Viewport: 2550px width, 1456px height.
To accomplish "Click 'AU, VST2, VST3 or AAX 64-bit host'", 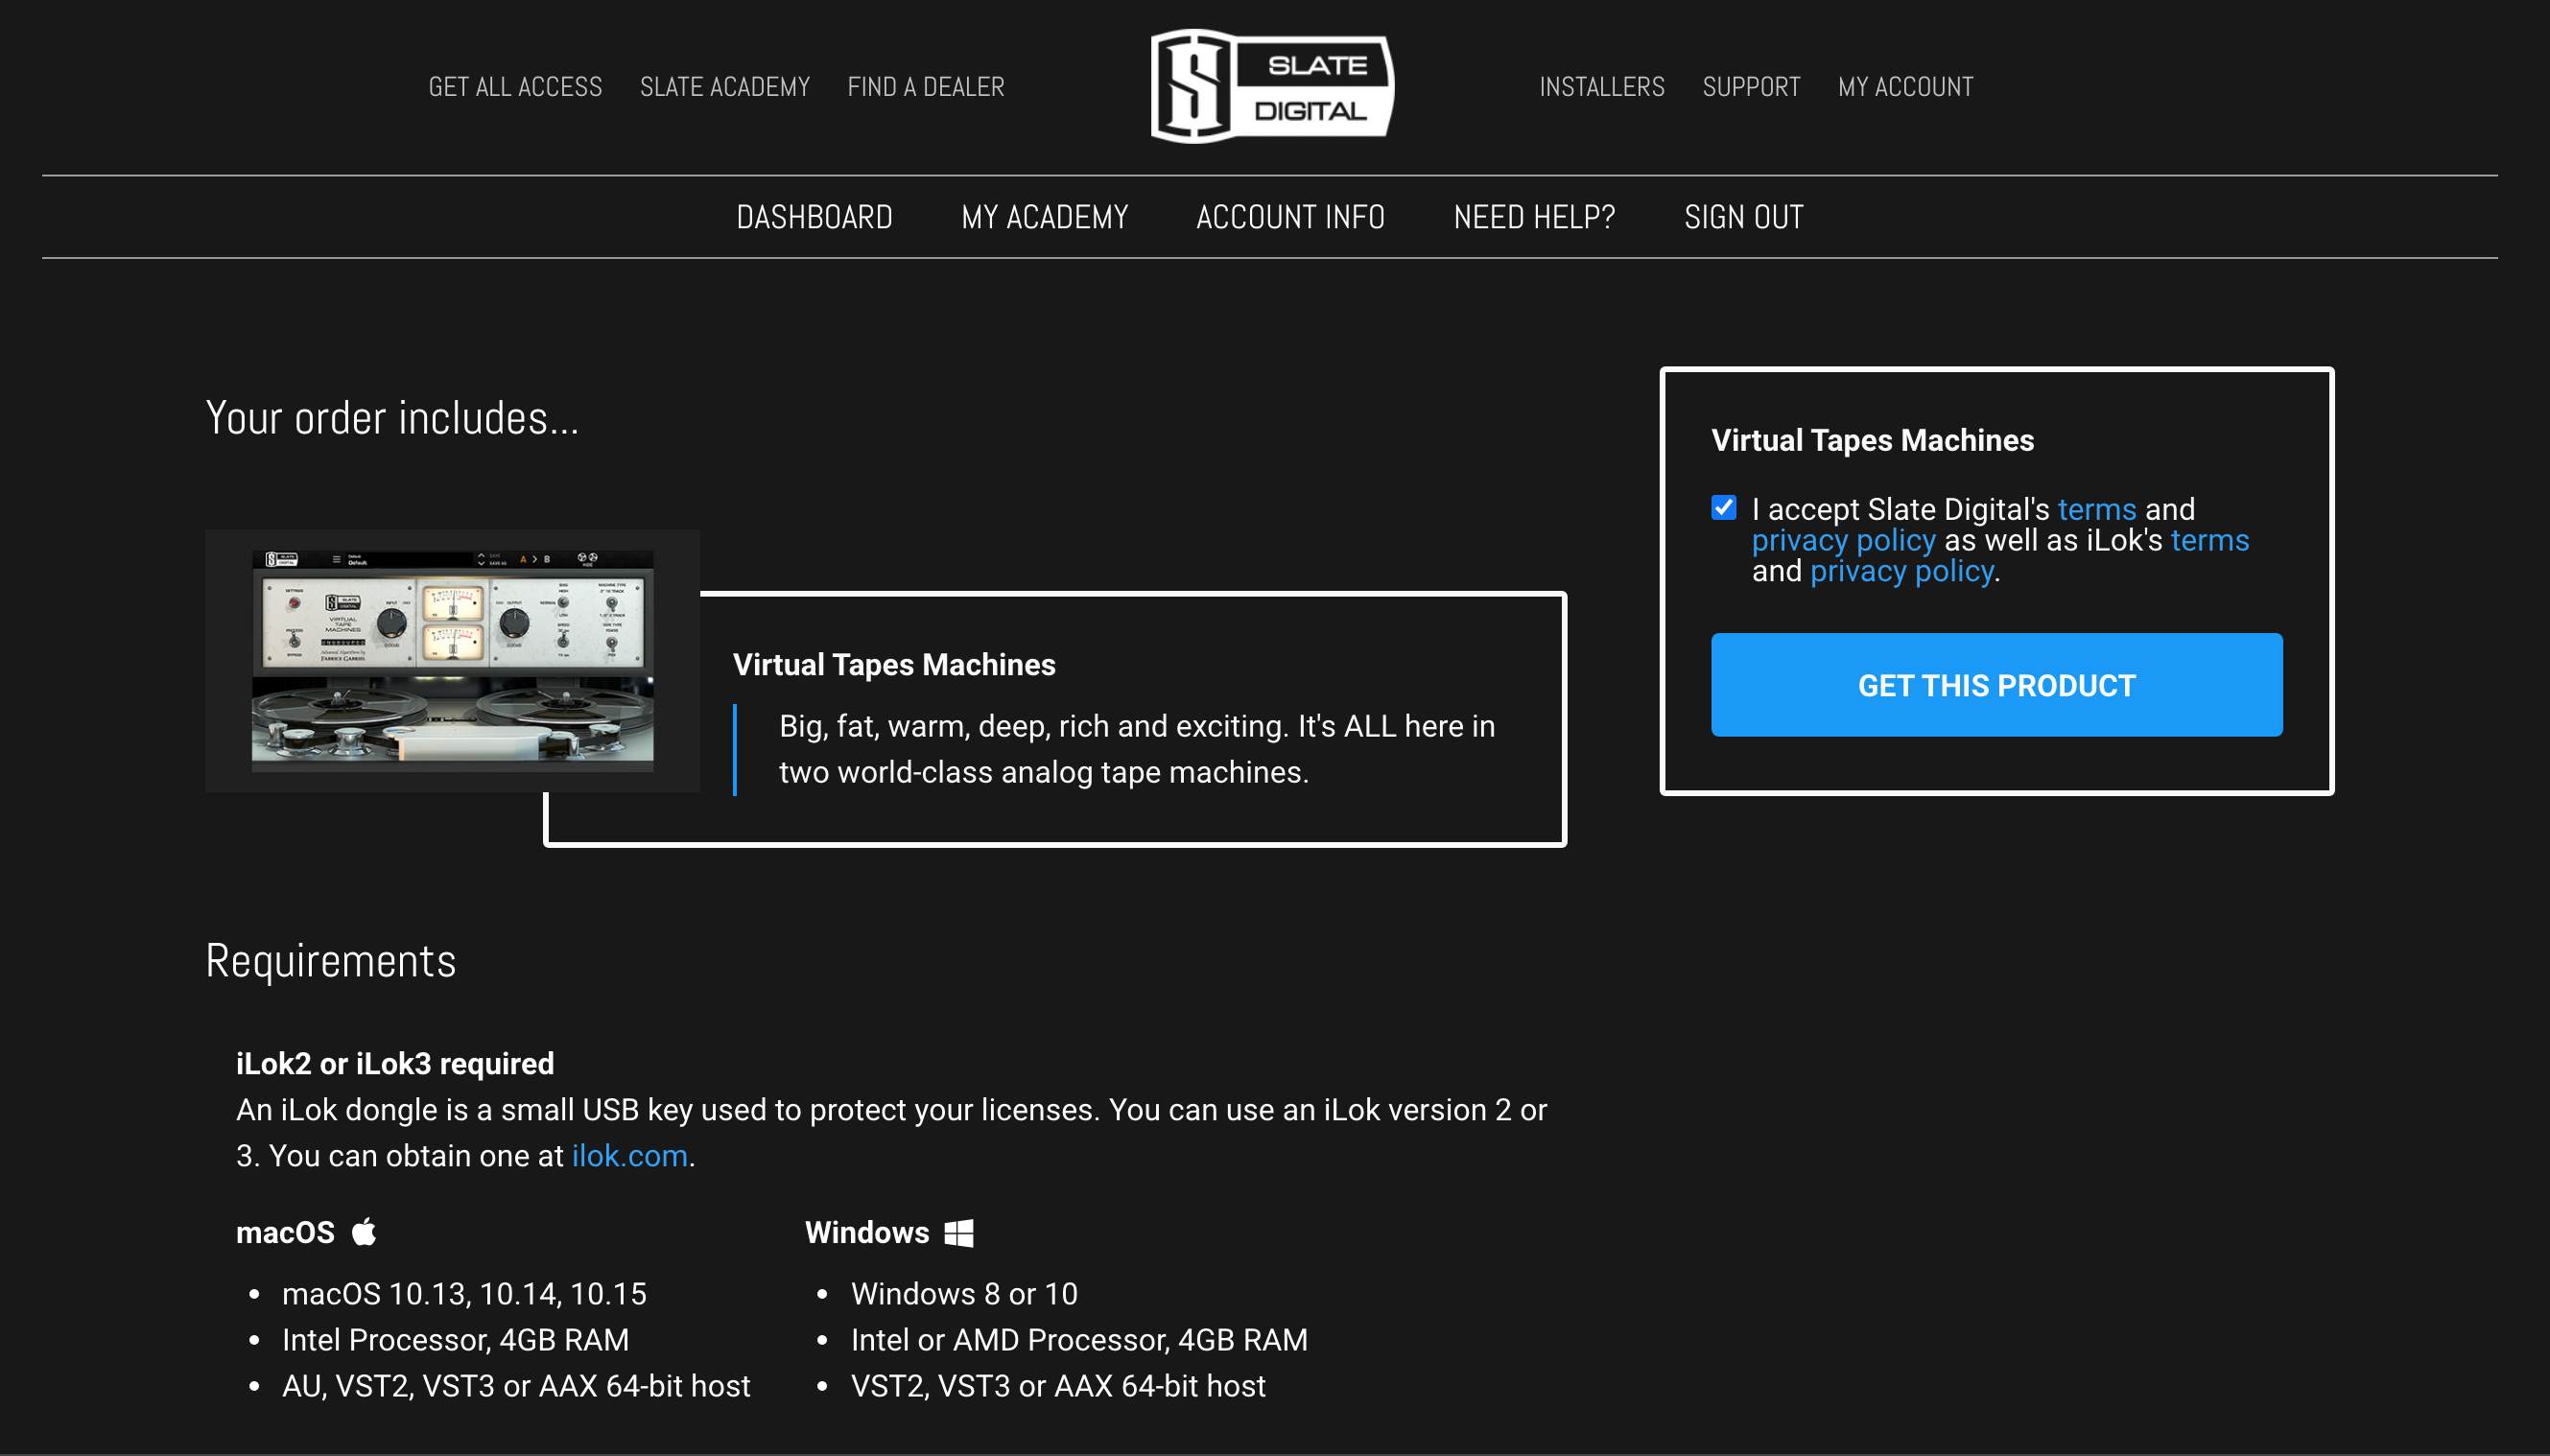I will (x=516, y=1386).
